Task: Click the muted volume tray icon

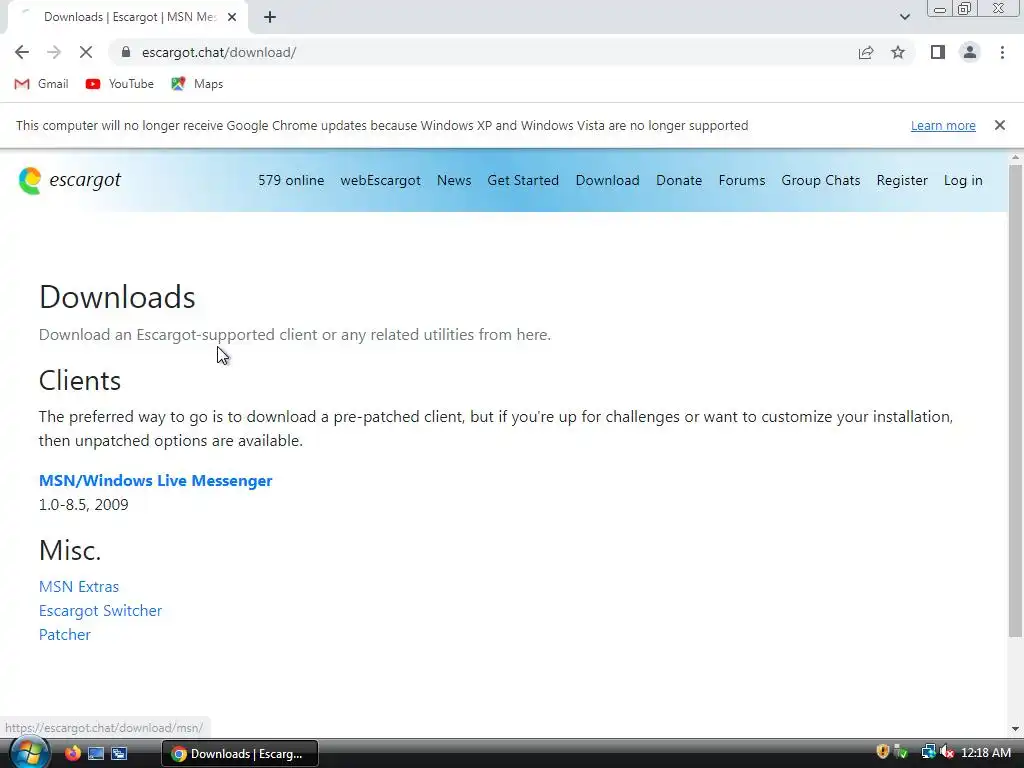Action: [947, 752]
